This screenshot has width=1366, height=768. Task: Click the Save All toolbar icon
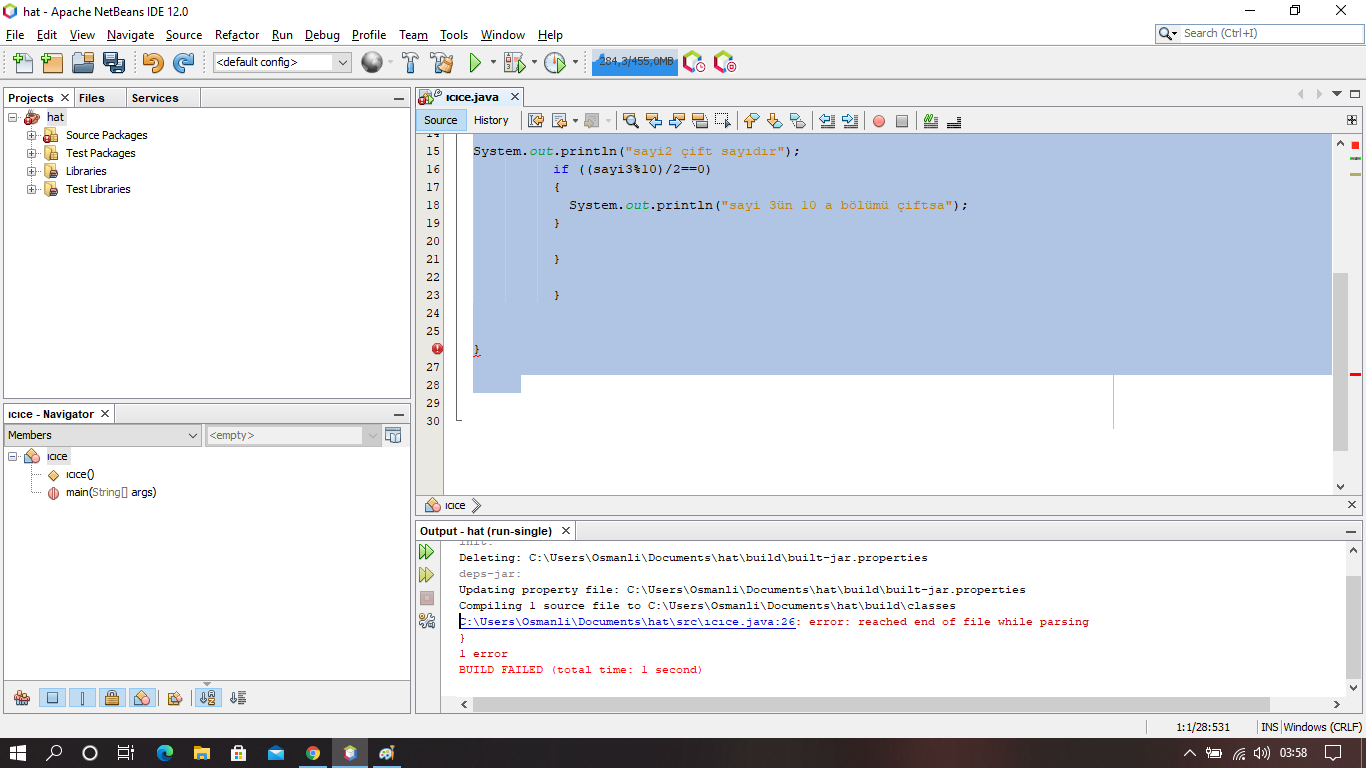point(114,63)
